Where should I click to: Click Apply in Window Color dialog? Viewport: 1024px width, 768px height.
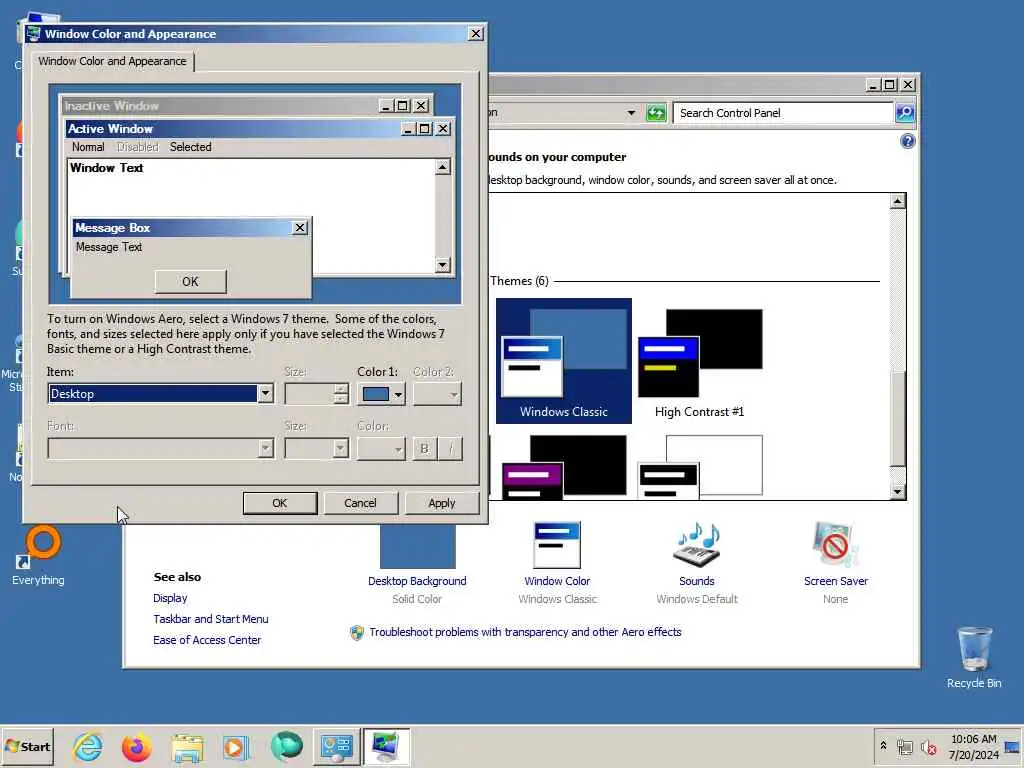[441, 503]
